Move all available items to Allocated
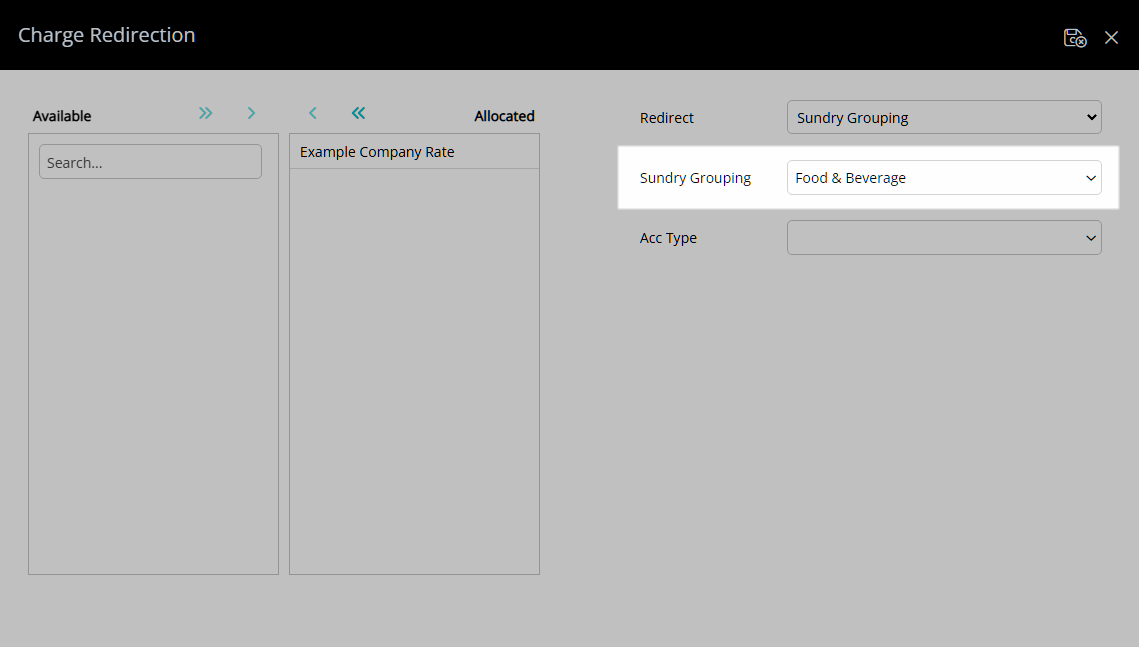This screenshot has height=647, width=1139. coord(206,113)
